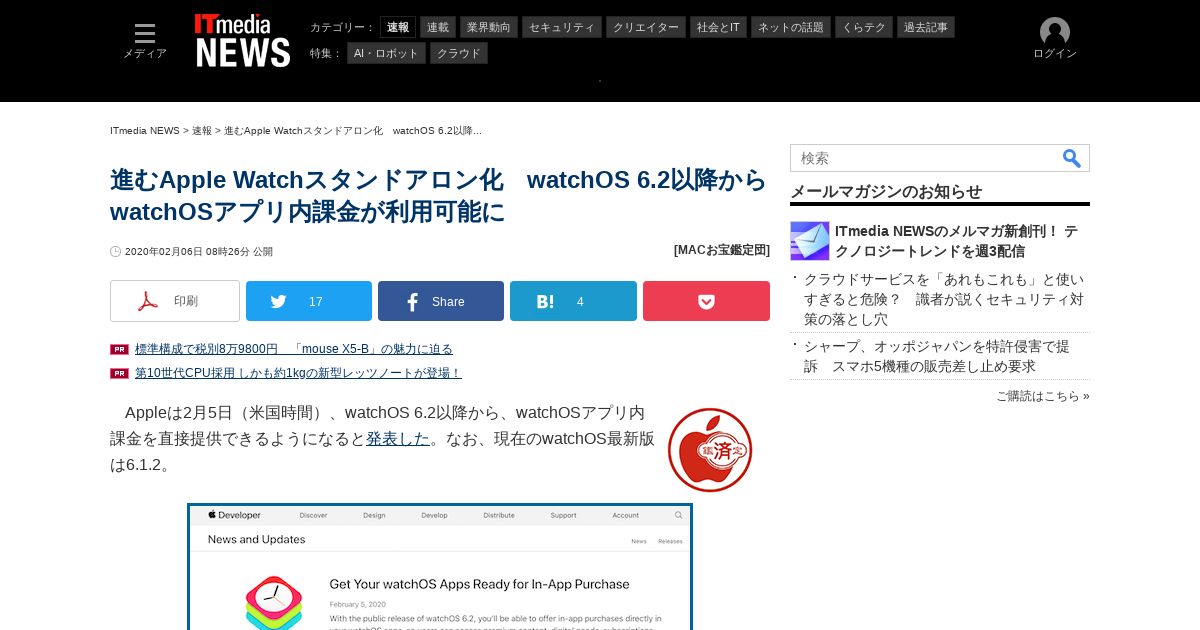Click the first red PR badge
The height and width of the screenshot is (630, 1200).
[120, 349]
